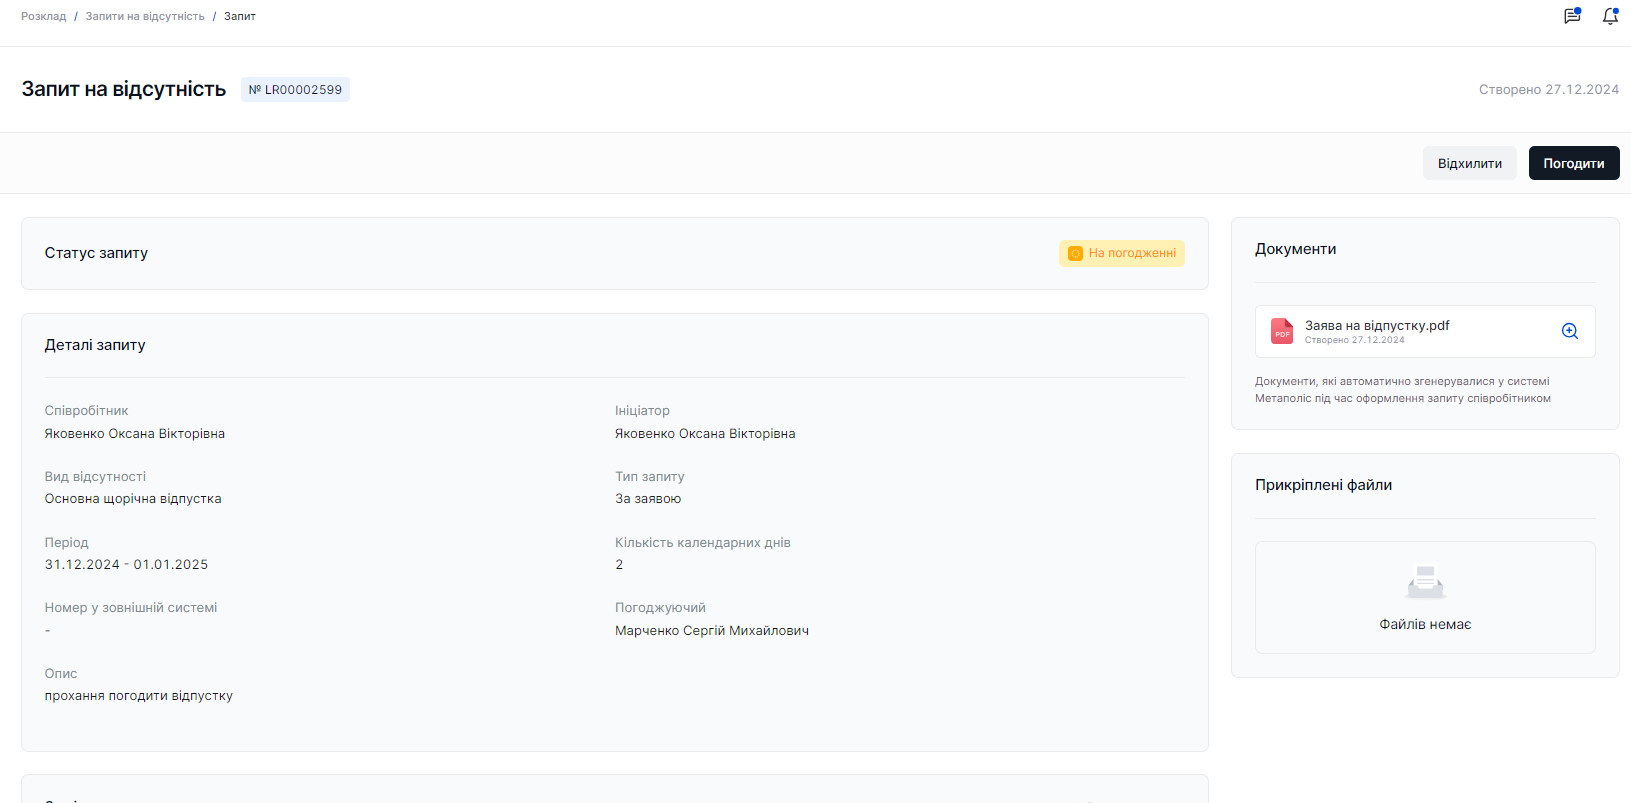Click the auto-generated documents note text
The width and height of the screenshot is (1631, 803).
point(1403,389)
